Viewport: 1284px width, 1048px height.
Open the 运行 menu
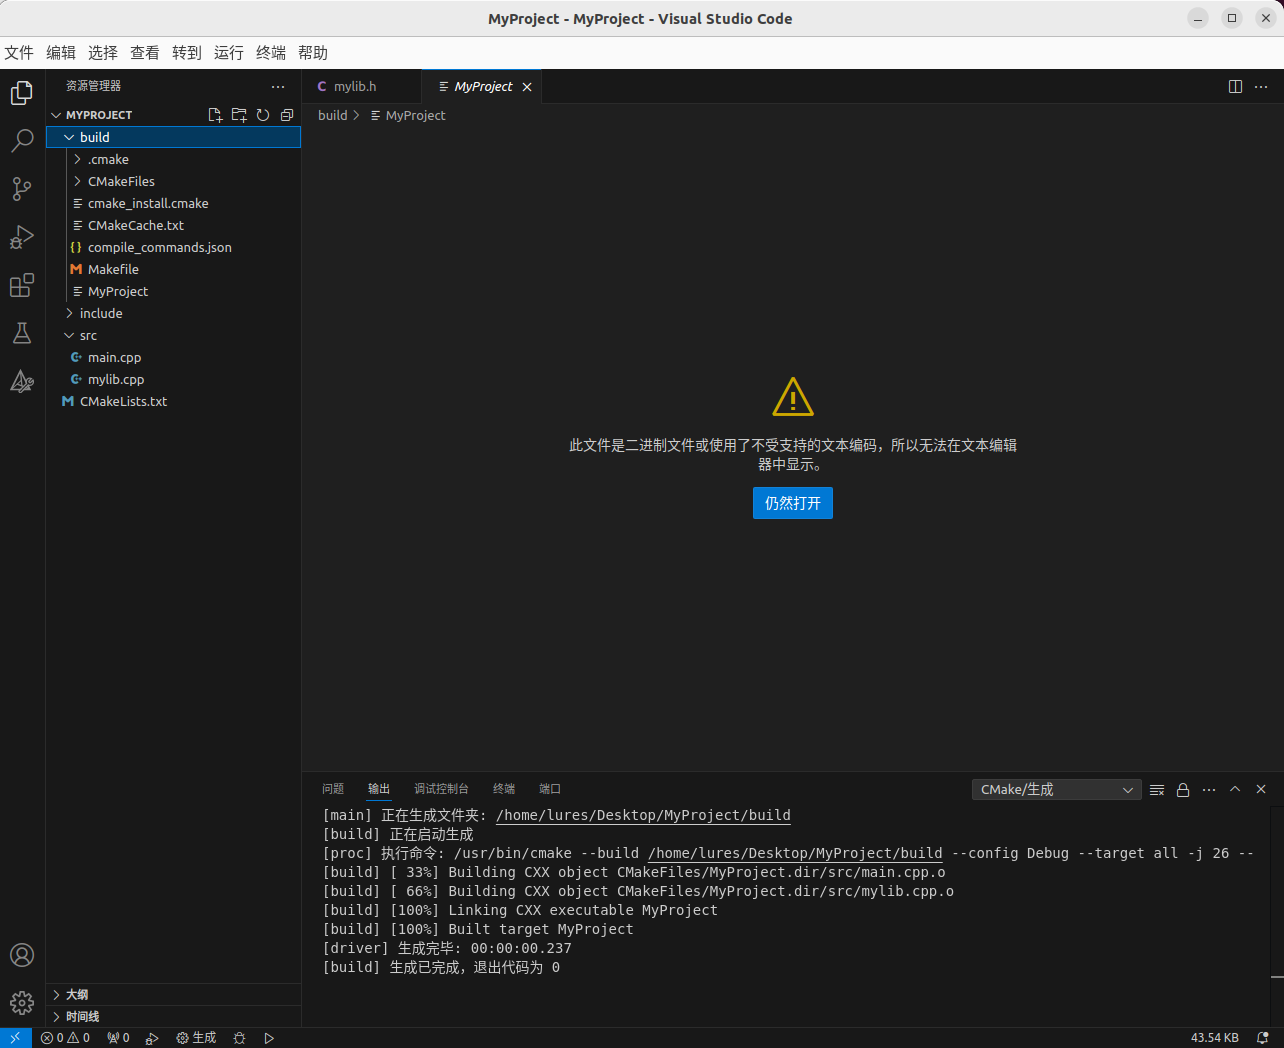pyautogui.click(x=229, y=53)
